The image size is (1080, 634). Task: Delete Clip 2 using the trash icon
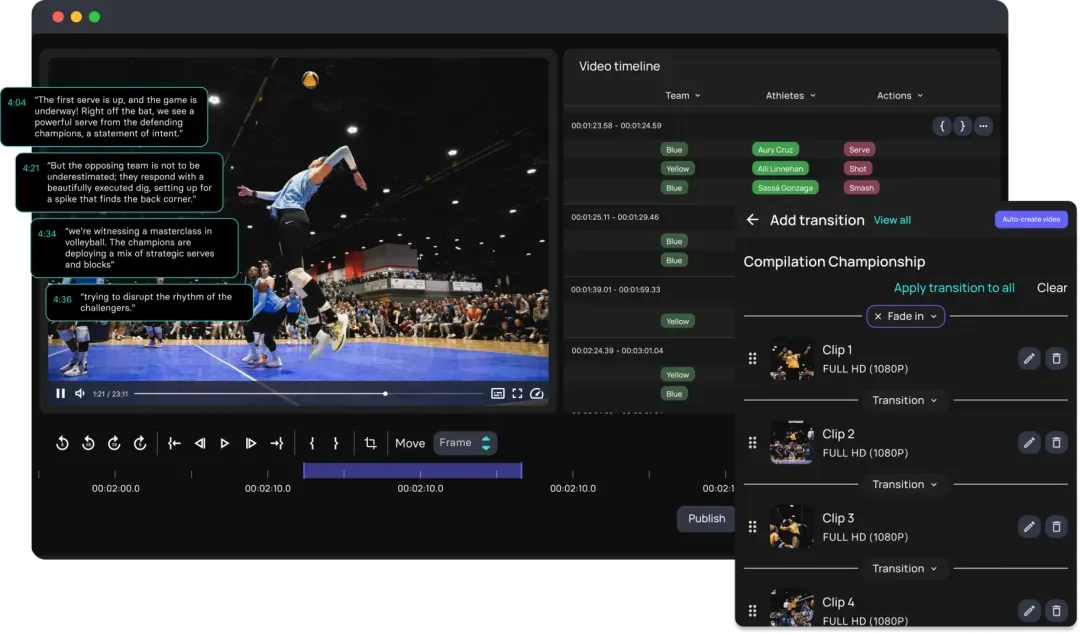pos(1056,442)
